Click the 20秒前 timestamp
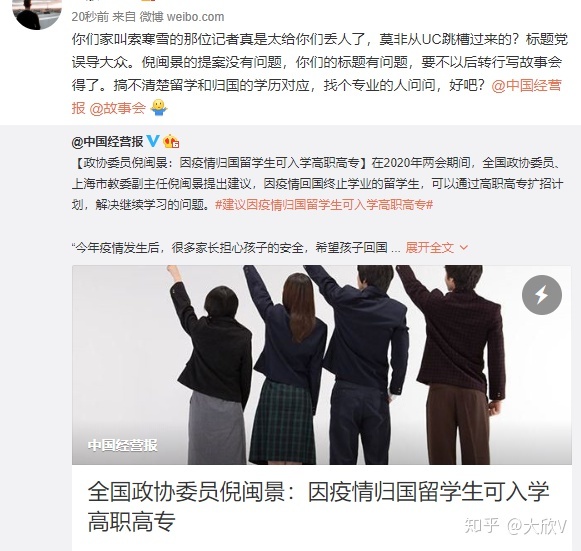Viewport: 581px width, 551px height. pos(90,17)
